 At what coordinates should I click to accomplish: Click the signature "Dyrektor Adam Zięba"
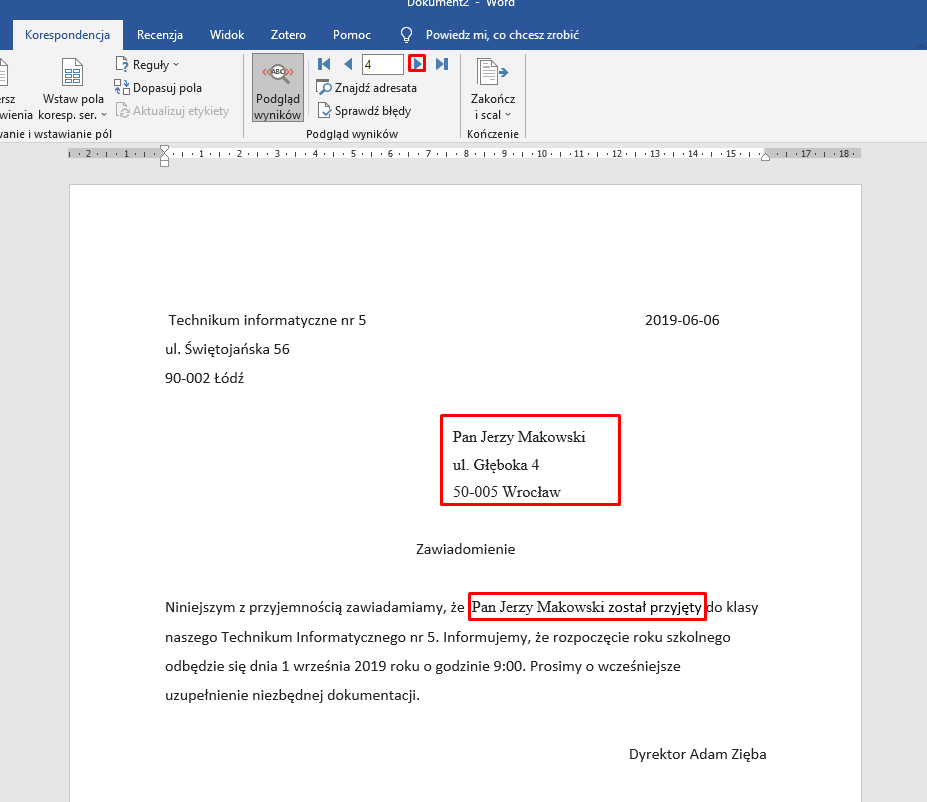(698, 754)
